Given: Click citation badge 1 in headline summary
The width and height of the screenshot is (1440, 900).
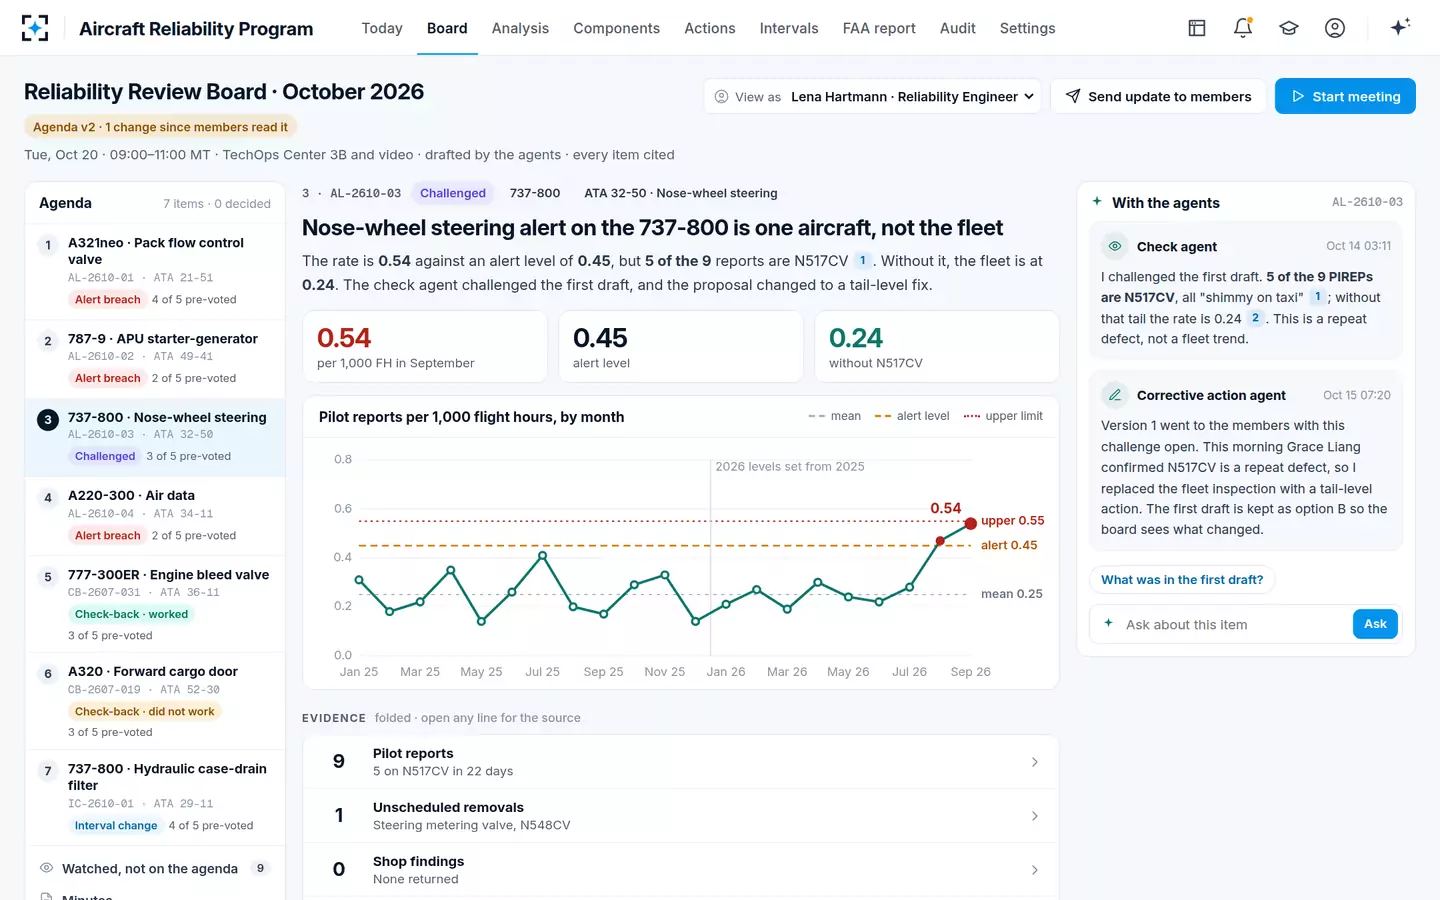Looking at the screenshot, I should click(x=862, y=261).
